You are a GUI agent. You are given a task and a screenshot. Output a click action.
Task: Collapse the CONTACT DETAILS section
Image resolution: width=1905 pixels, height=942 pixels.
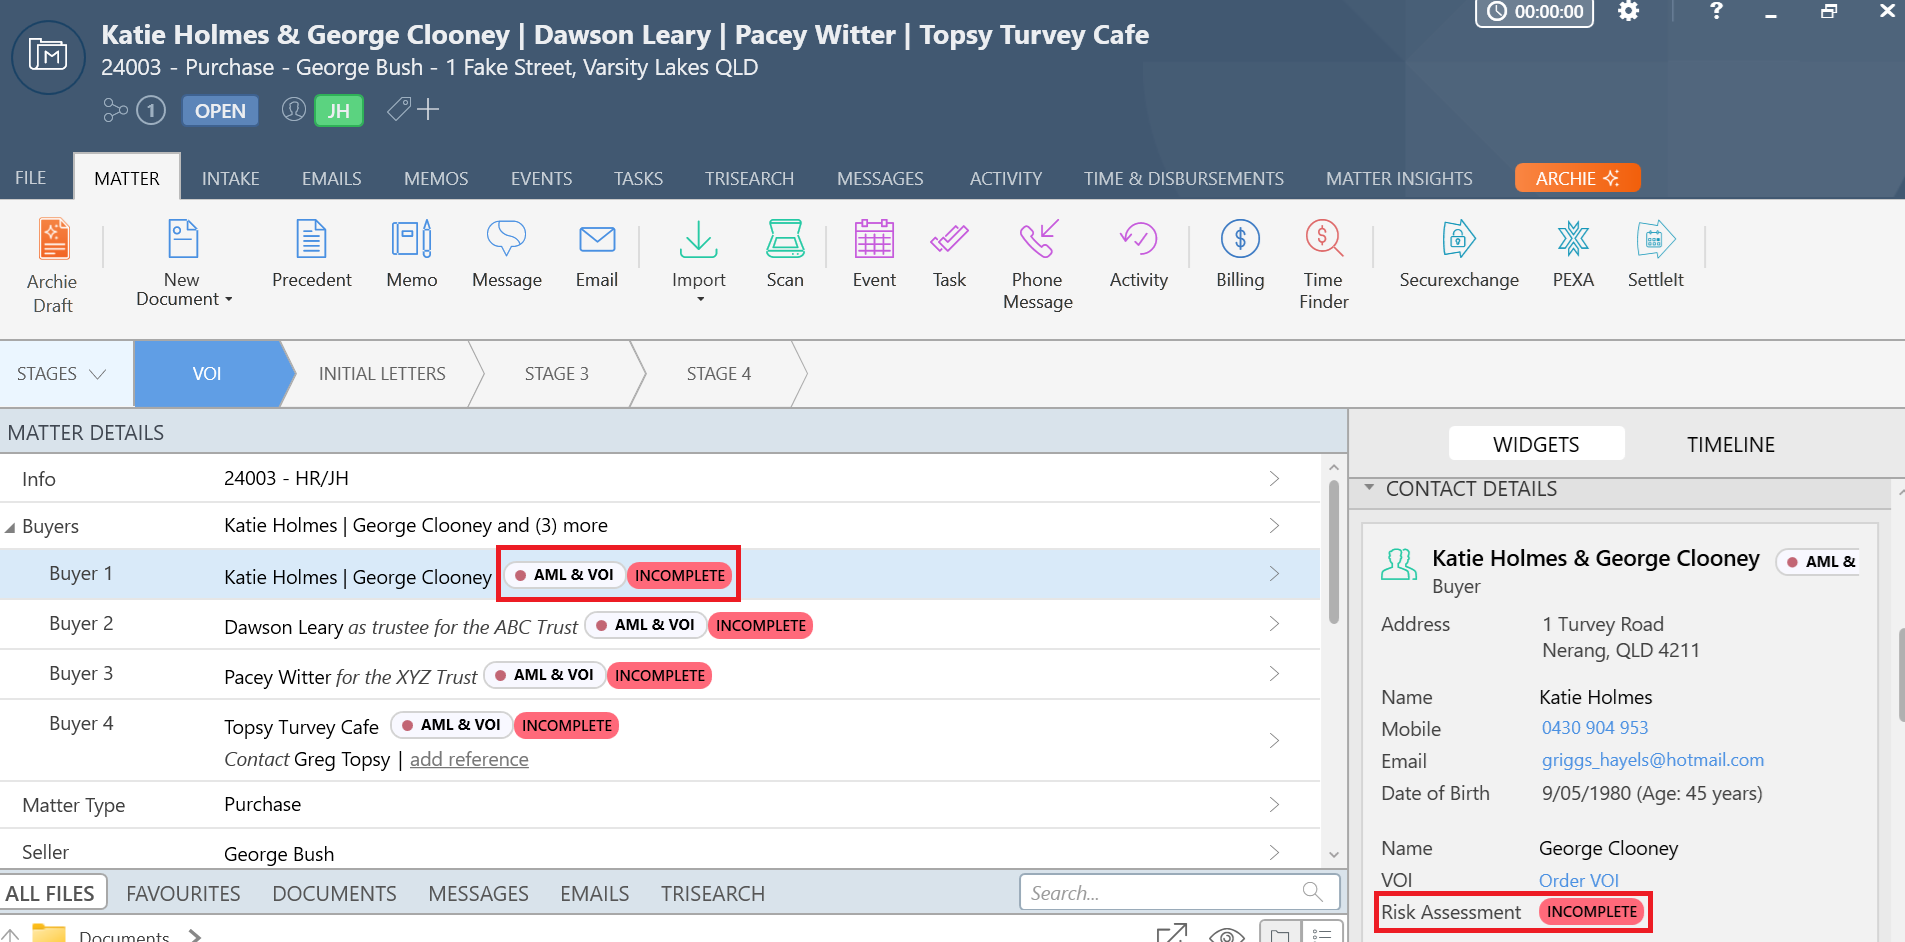click(x=1369, y=488)
